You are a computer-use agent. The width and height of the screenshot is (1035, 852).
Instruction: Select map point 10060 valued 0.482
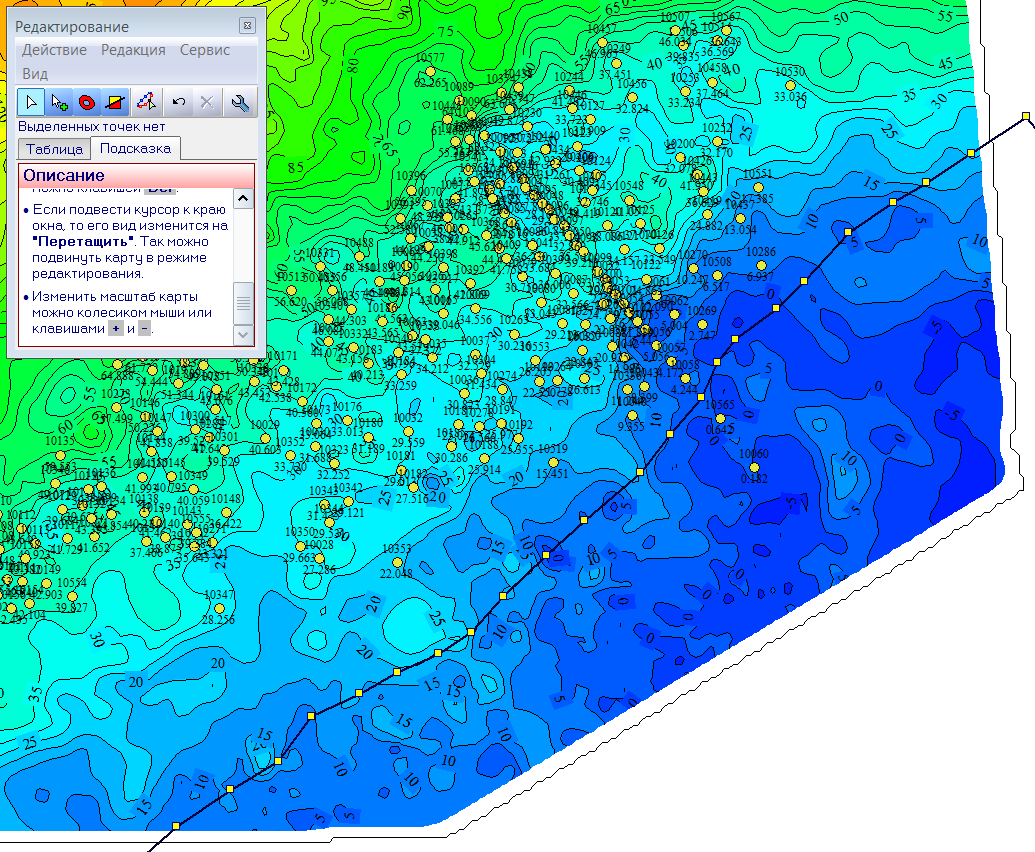click(x=754, y=467)
